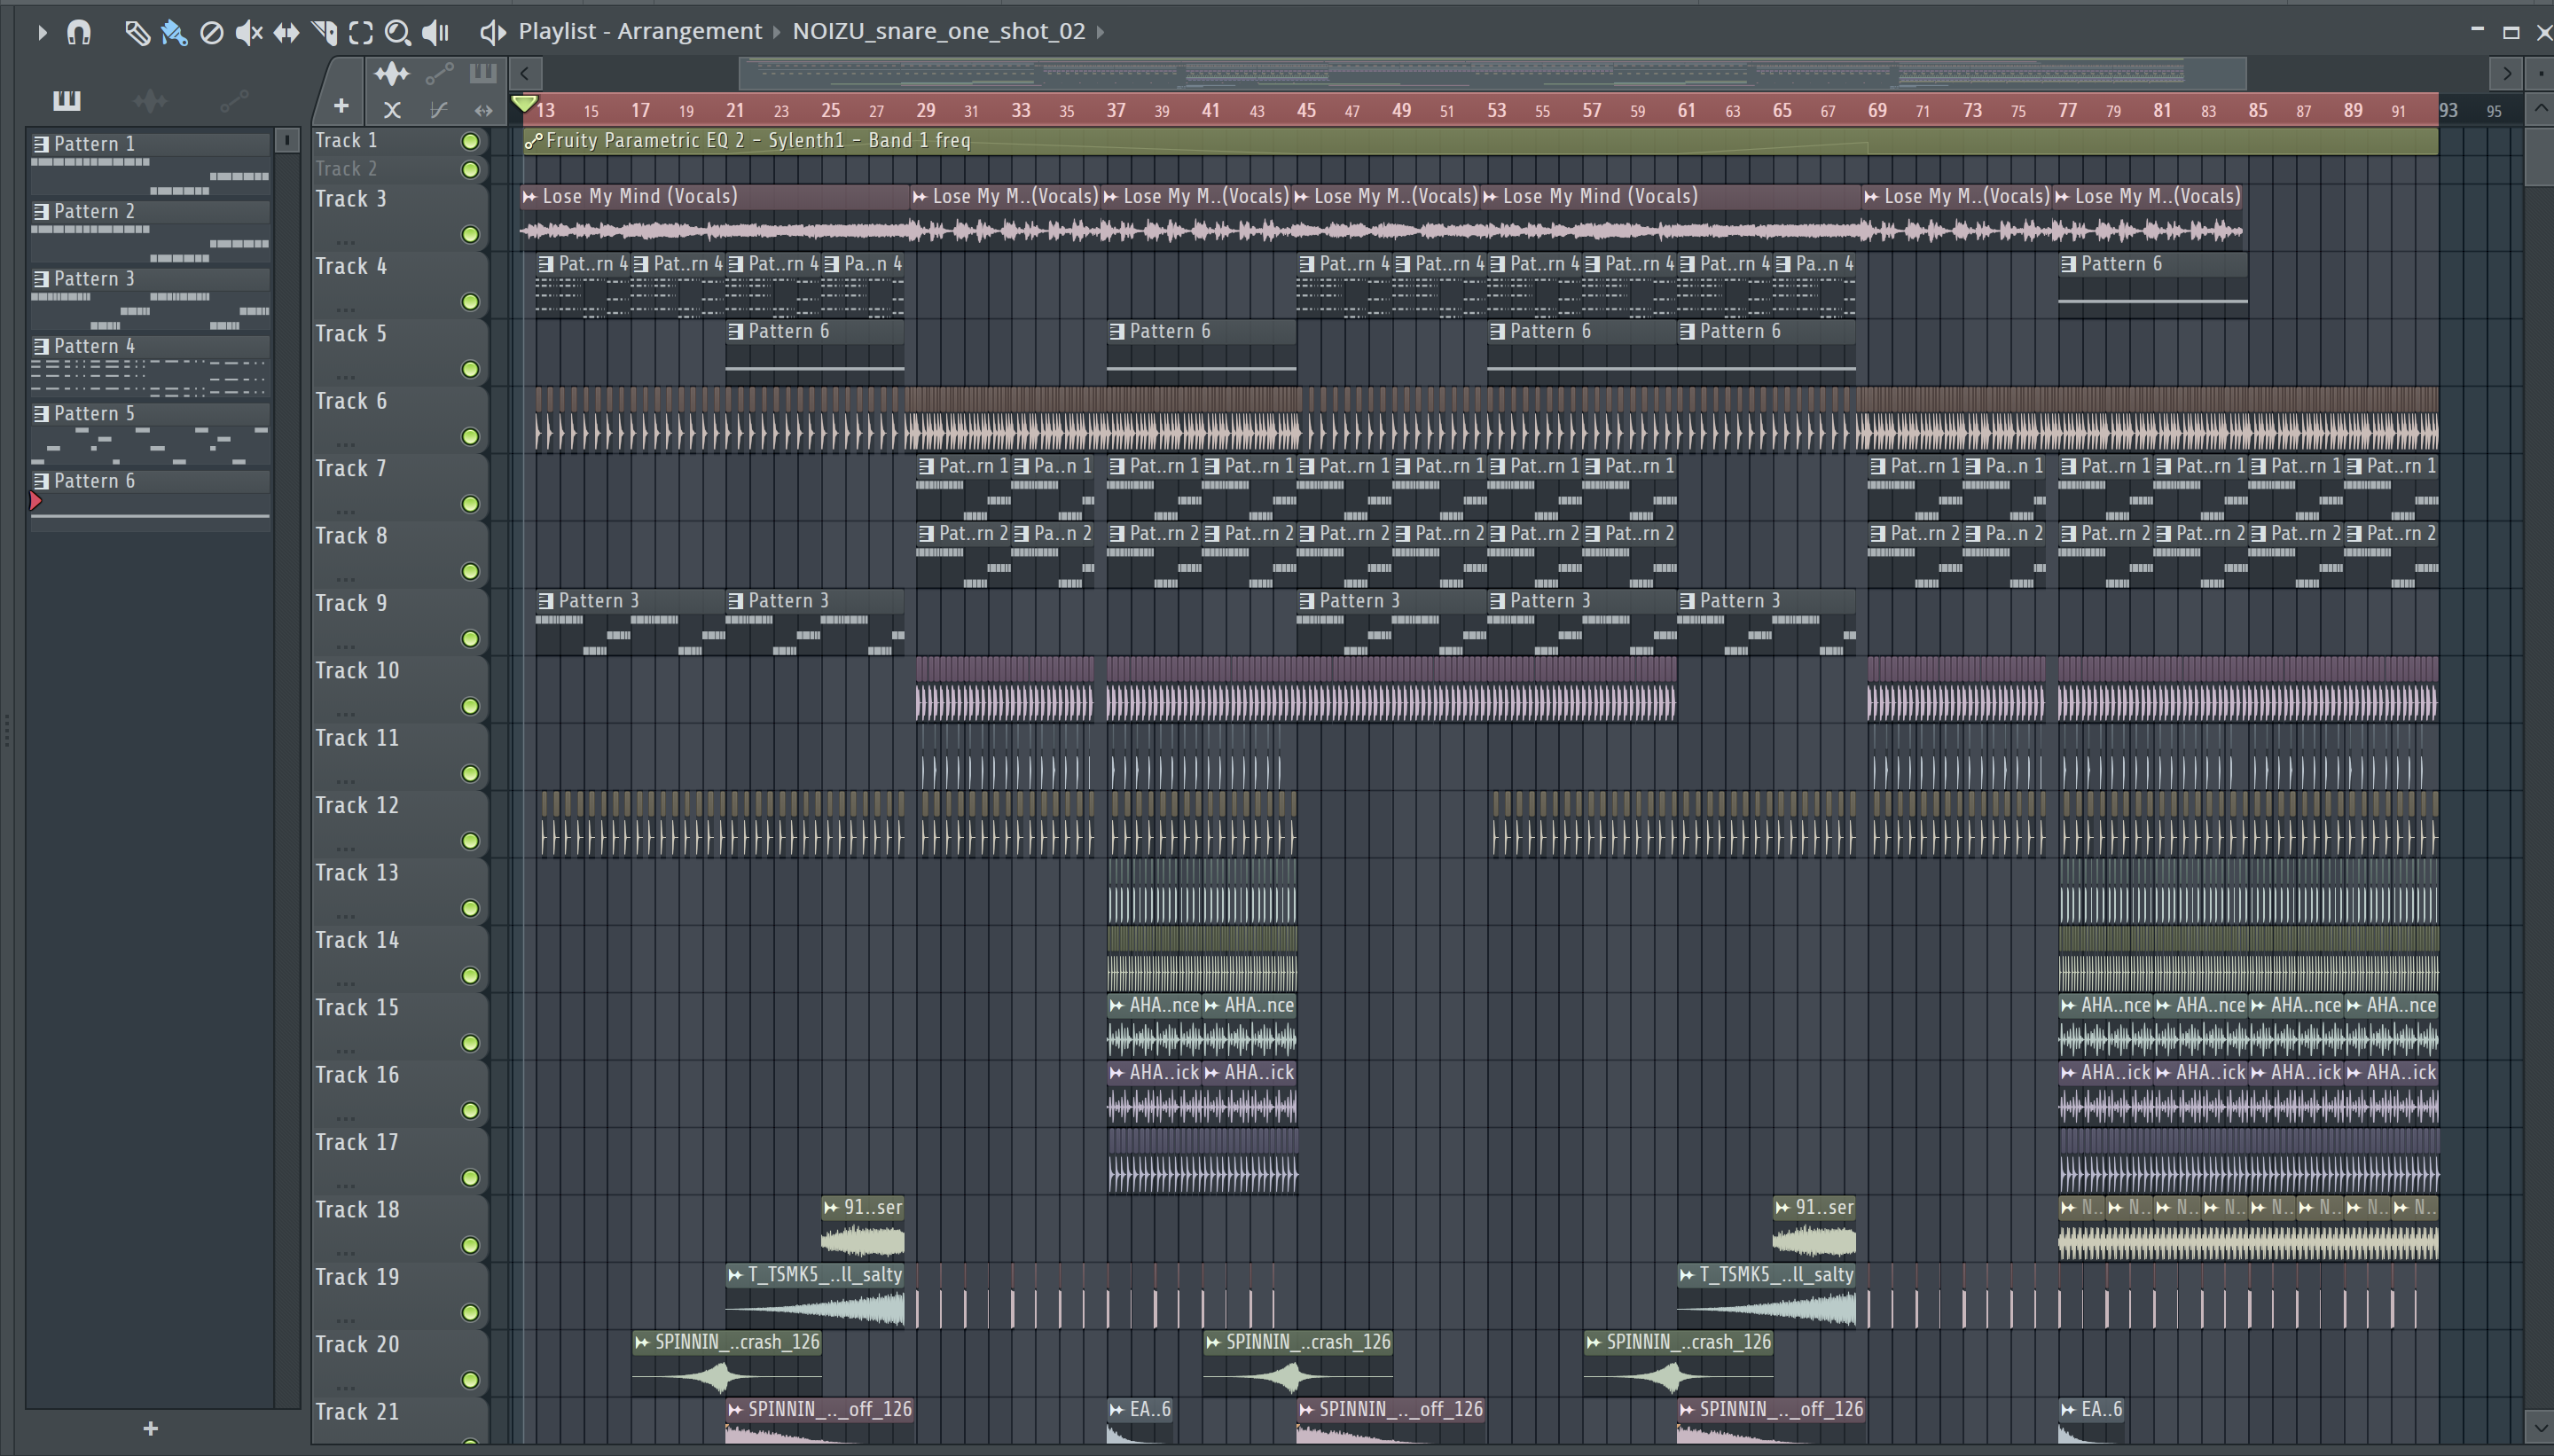
Task: Toggle the Track 2 mute LED
Action: tap(470, 169)
